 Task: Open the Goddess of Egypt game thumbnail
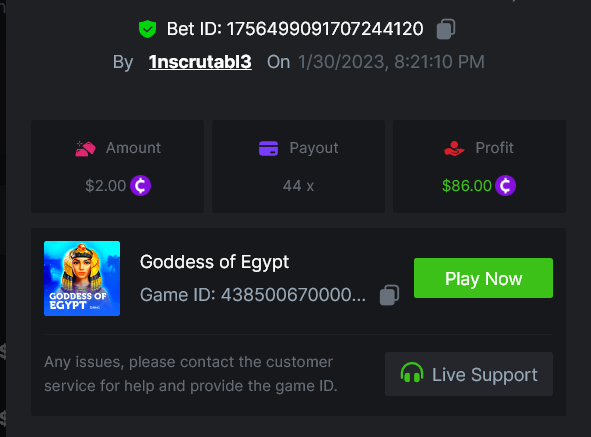click(82, 278)
